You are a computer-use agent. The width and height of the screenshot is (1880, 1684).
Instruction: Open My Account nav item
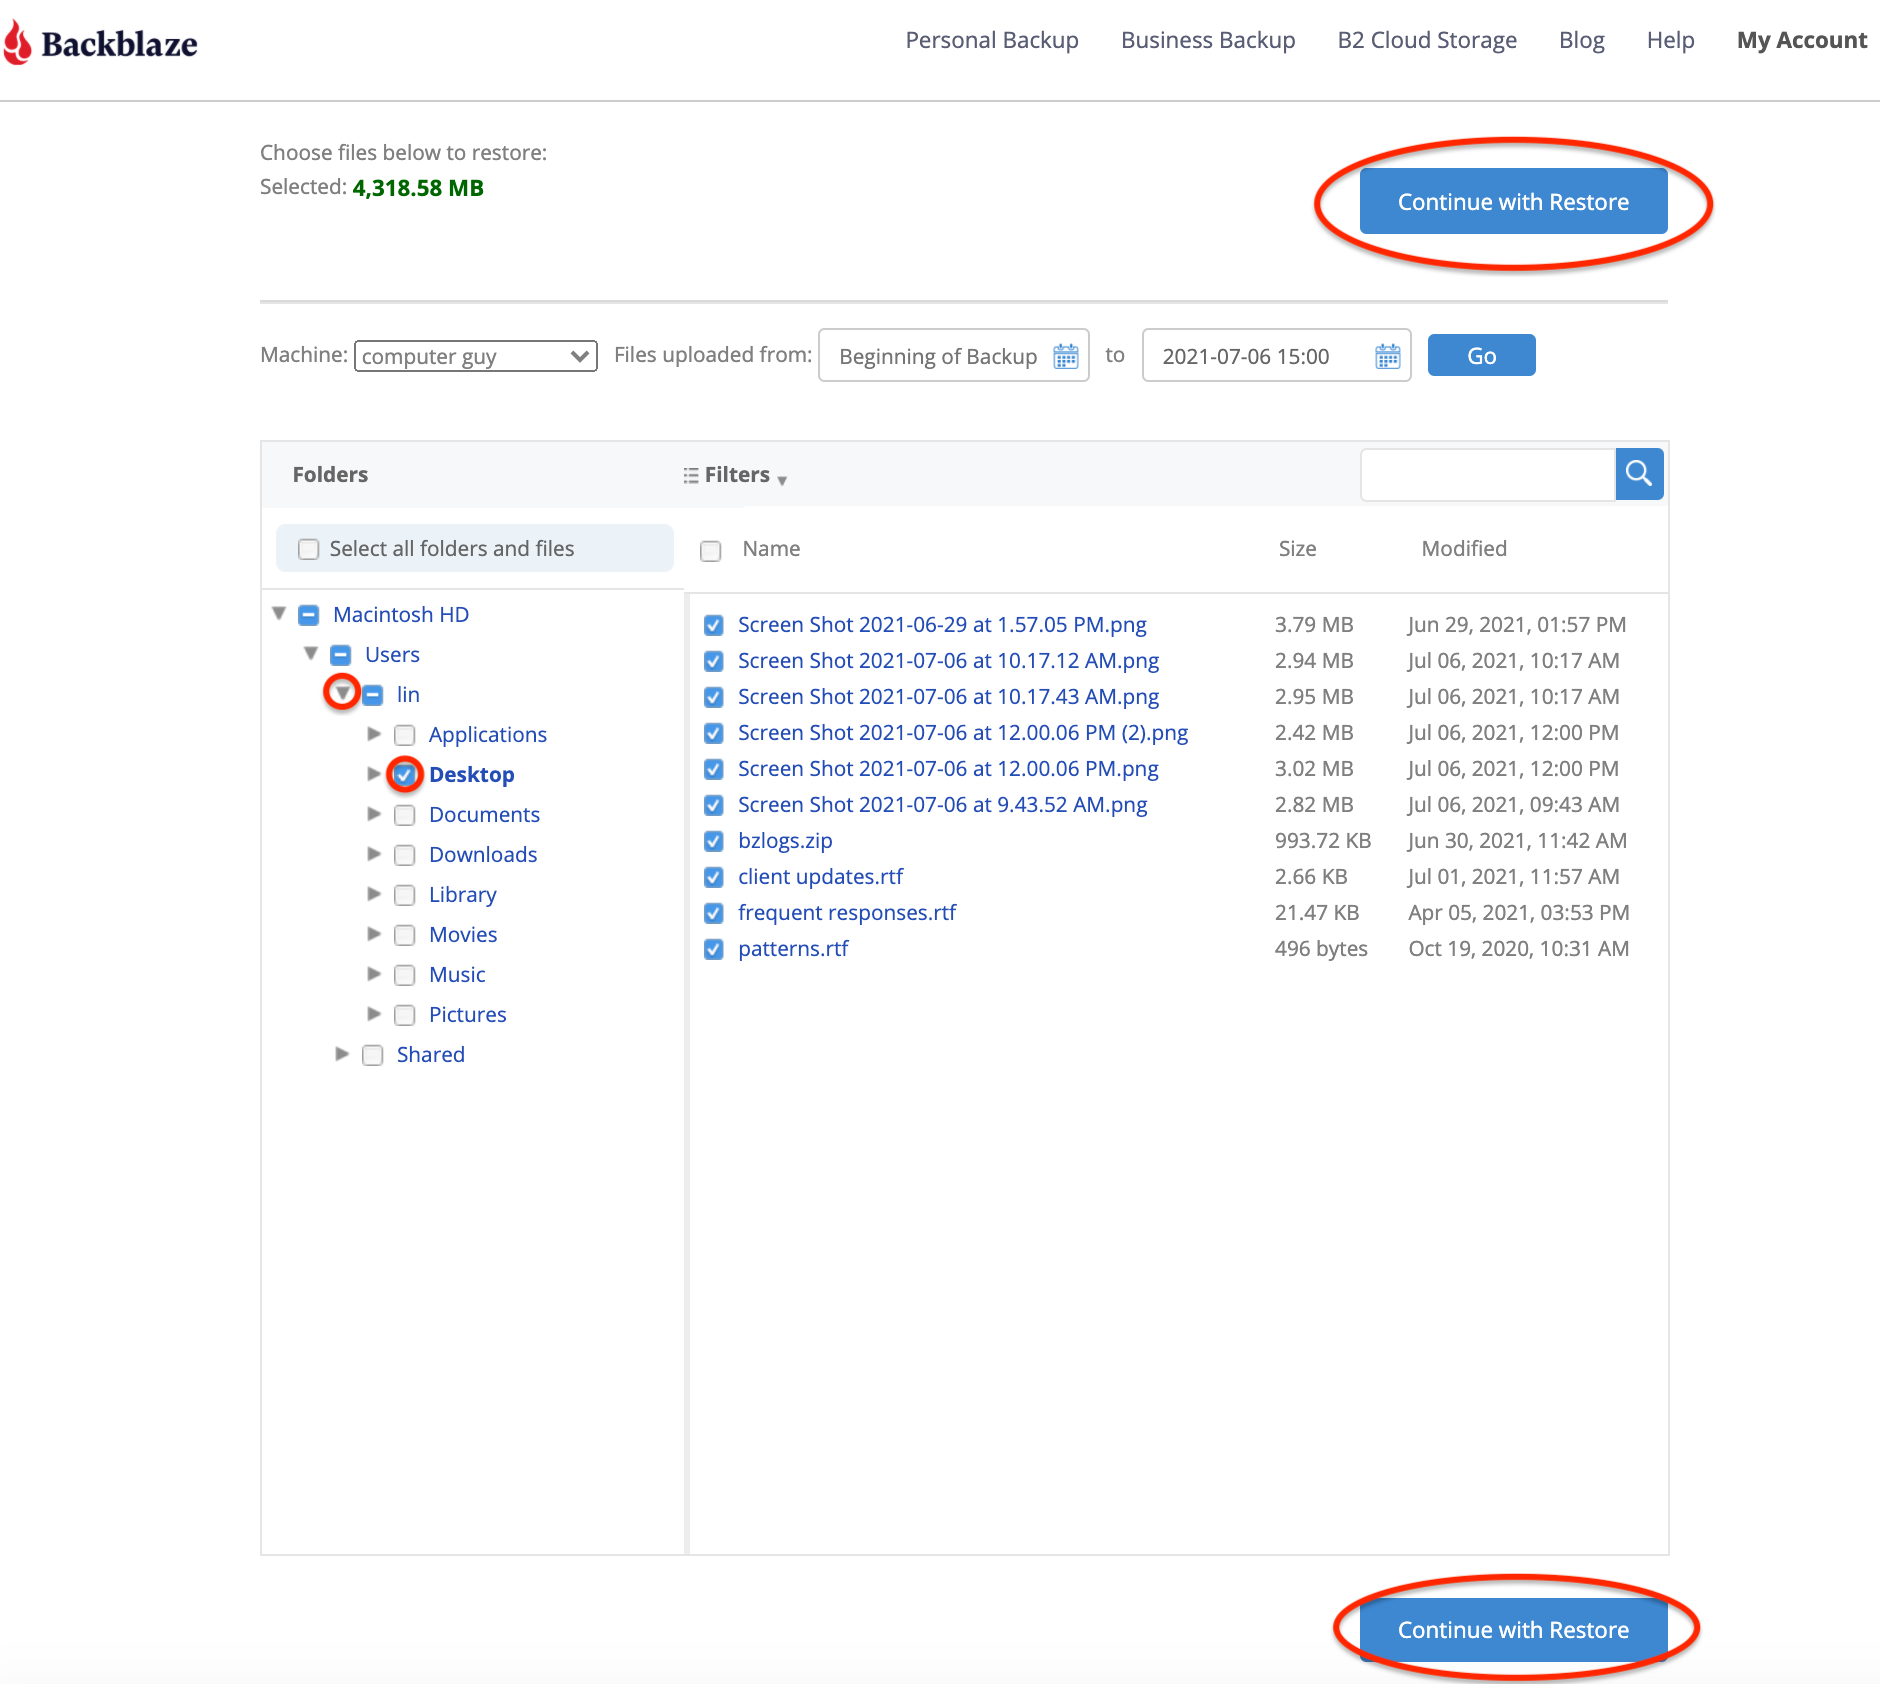coord(1802,40)
